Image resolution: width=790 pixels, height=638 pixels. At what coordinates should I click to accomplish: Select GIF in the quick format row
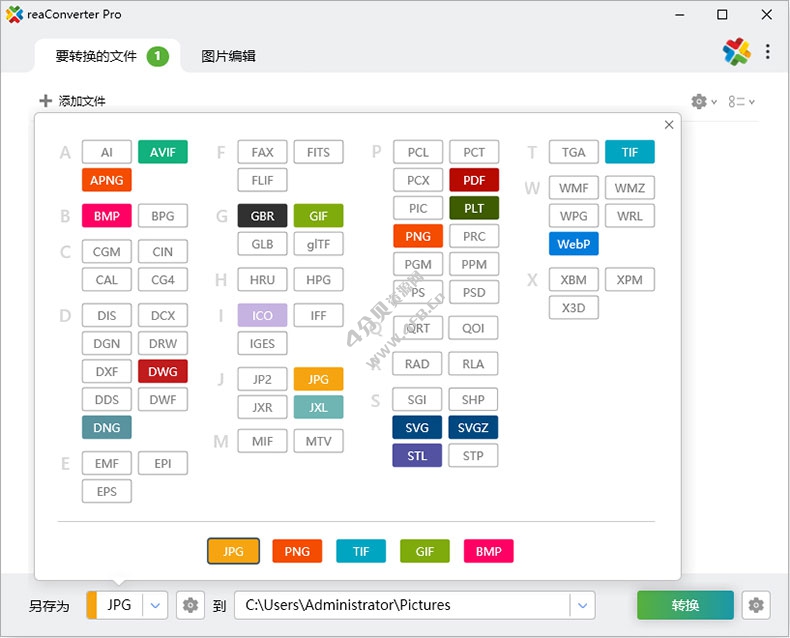(x=425, y=551)
